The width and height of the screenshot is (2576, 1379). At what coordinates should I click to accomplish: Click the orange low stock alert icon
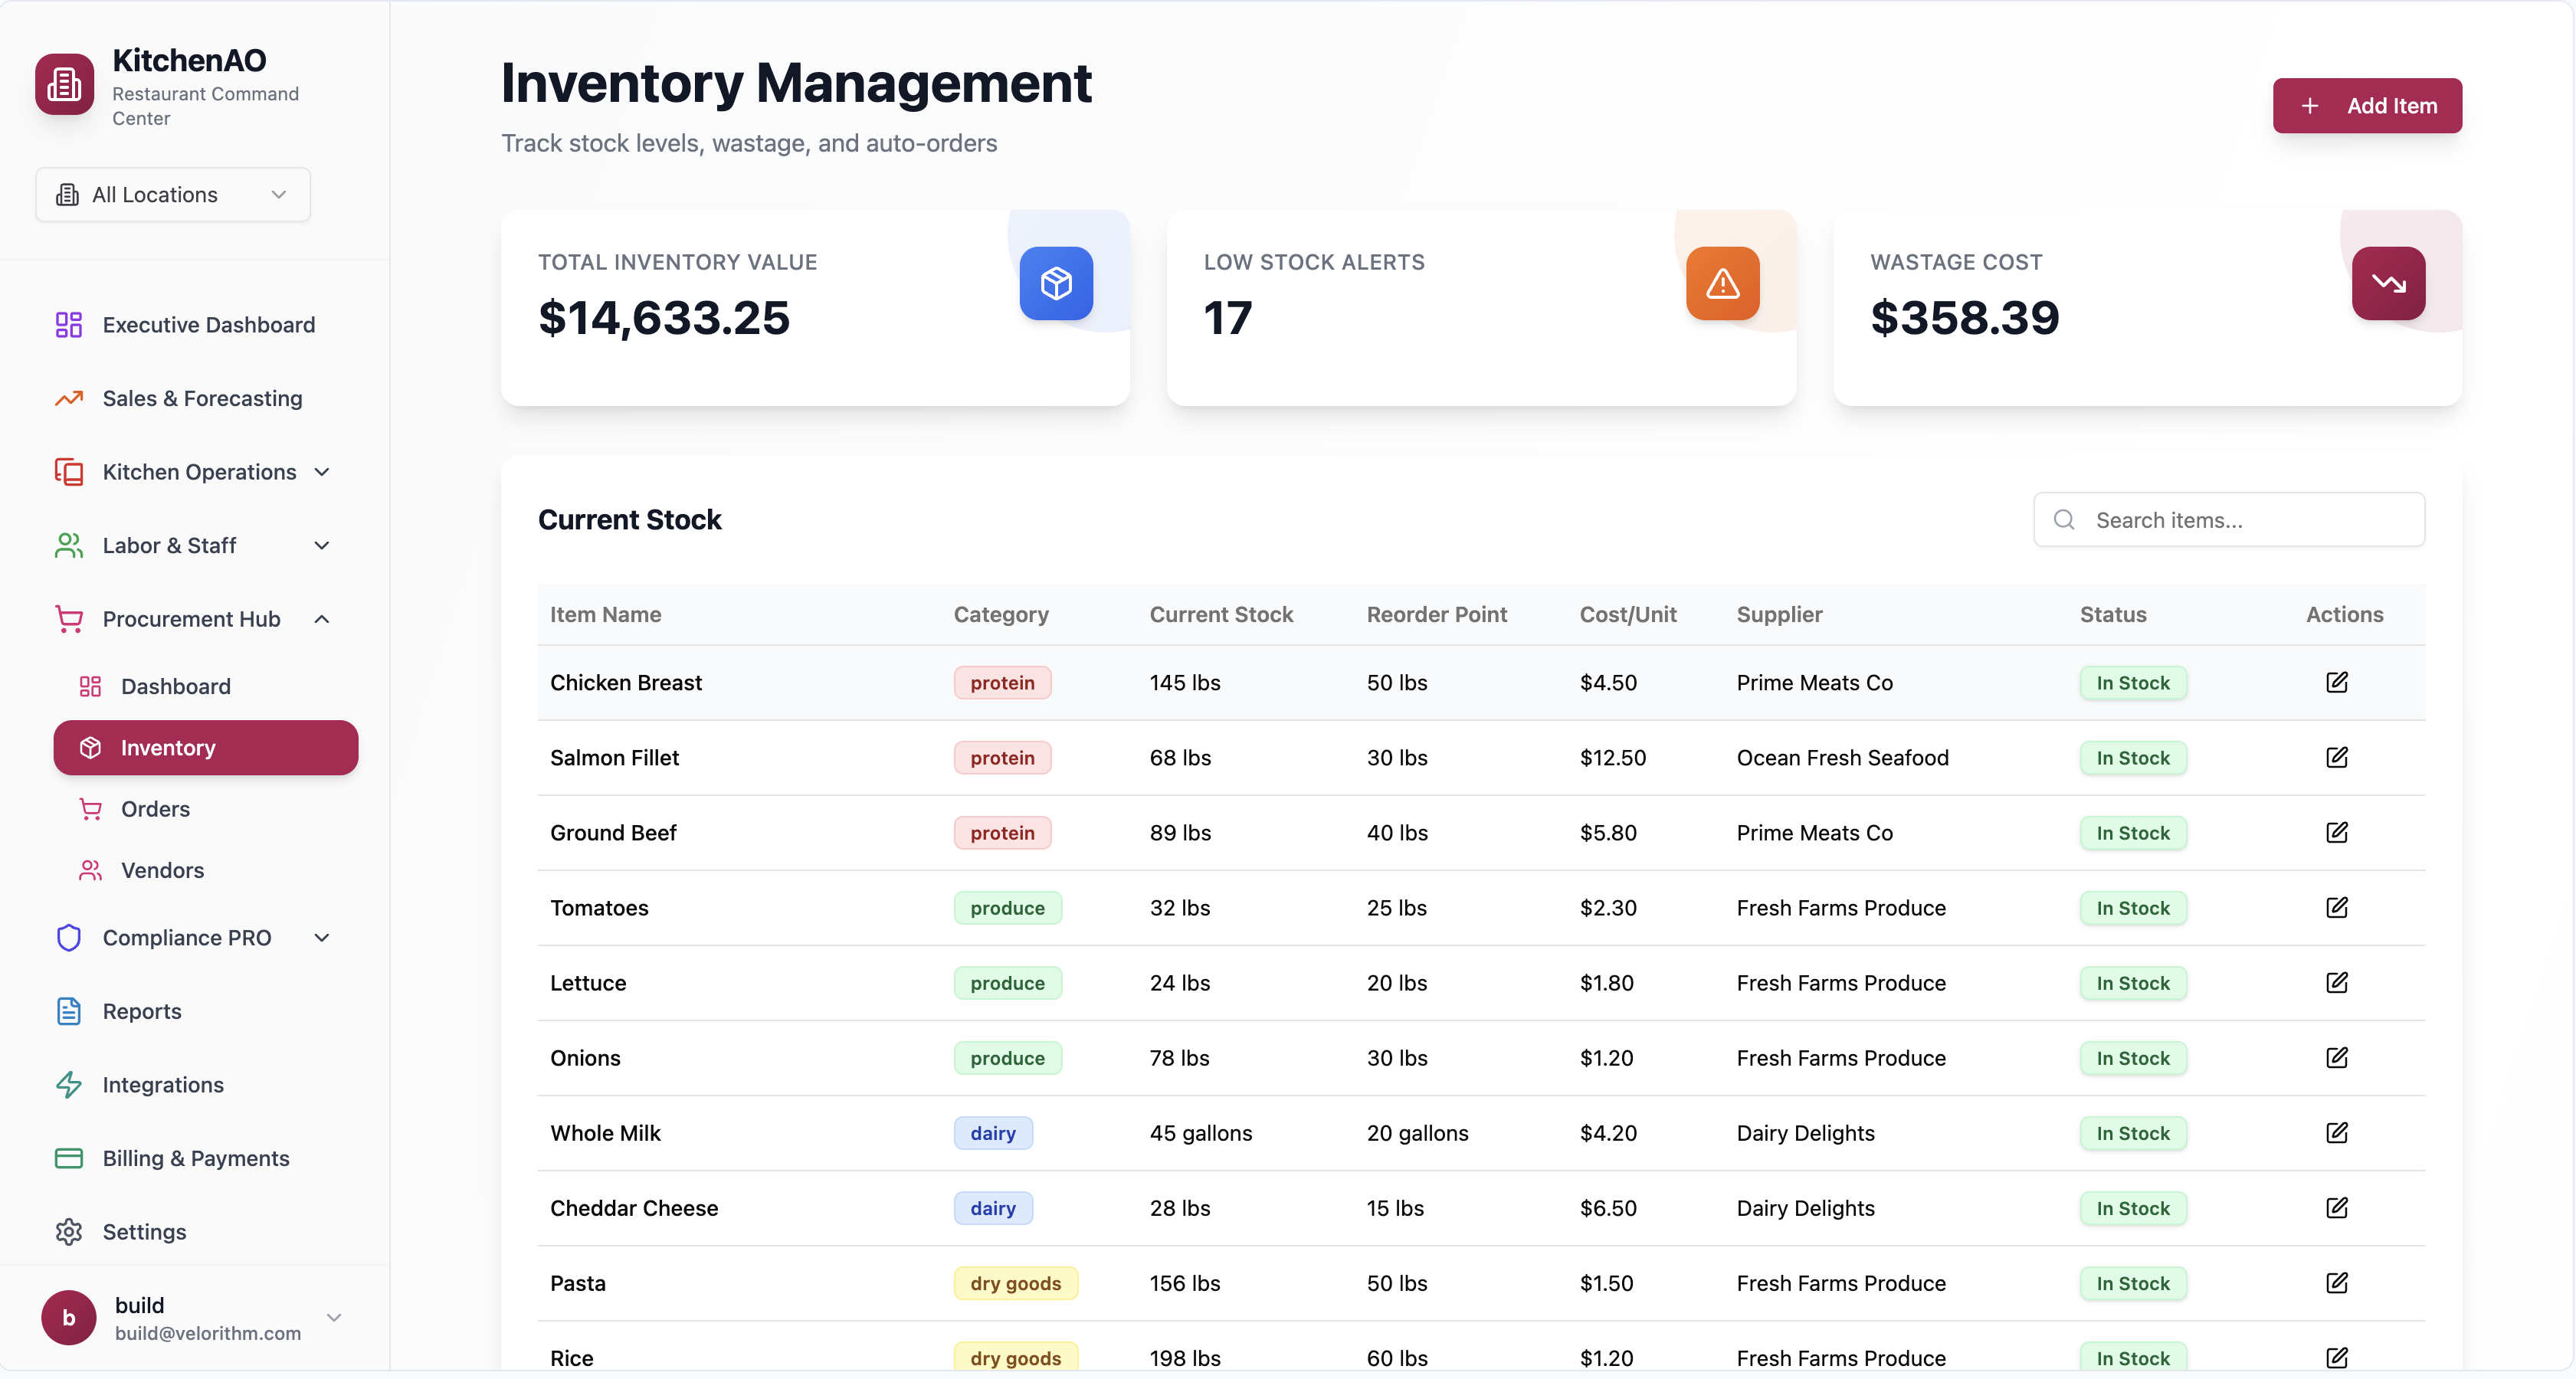1722,283
